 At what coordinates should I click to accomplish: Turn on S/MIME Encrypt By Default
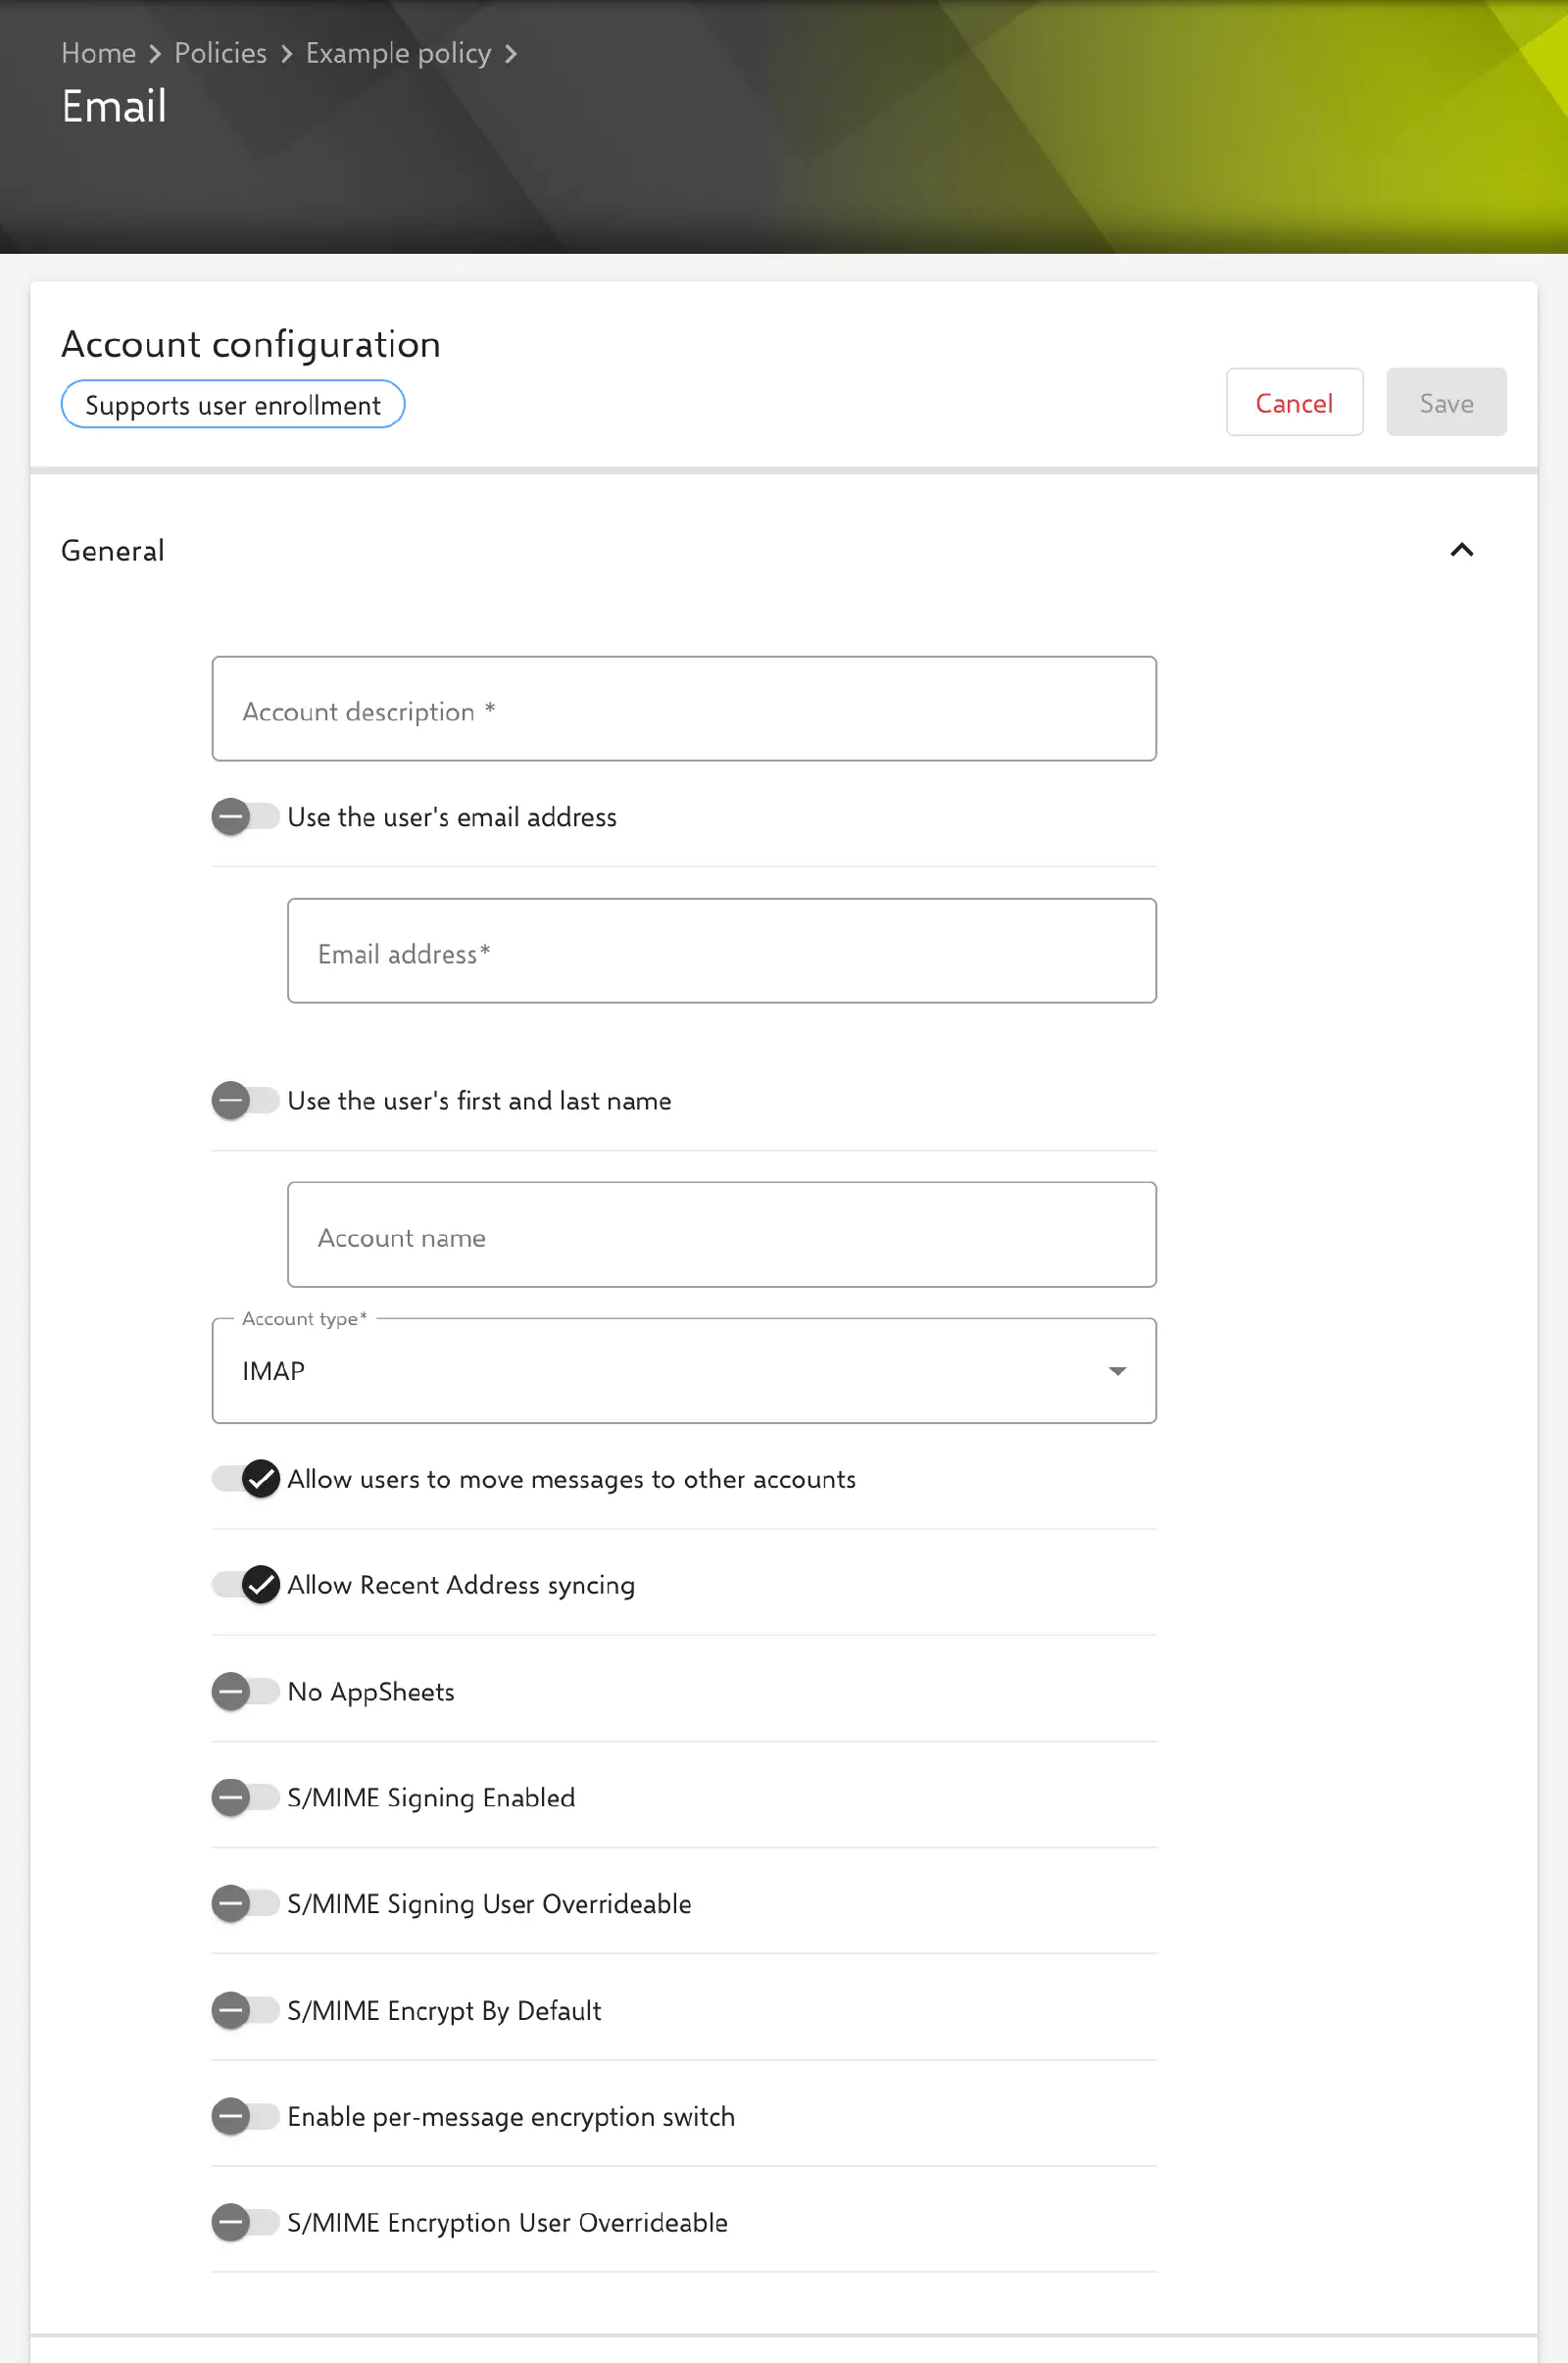[245, 2011]
